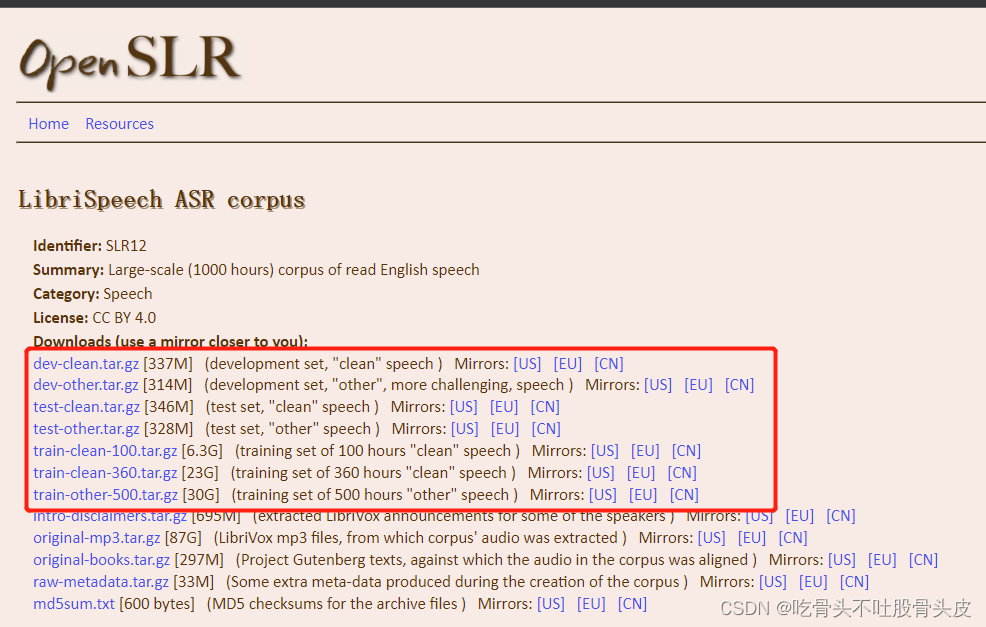986x627 pixels.
Task: Click the OpenSLR logo
Action: coord(130,61)
